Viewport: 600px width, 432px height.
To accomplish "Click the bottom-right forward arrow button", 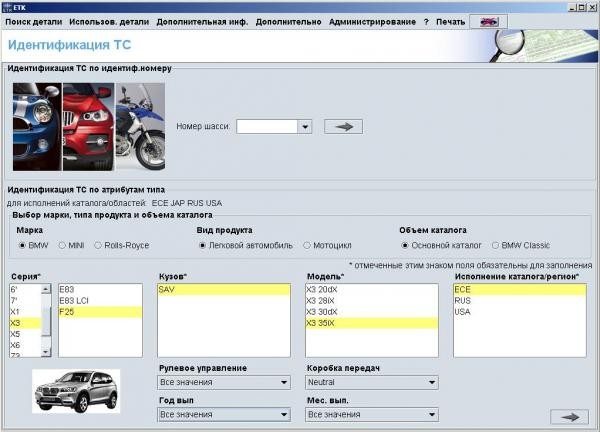I will [569, 417].
